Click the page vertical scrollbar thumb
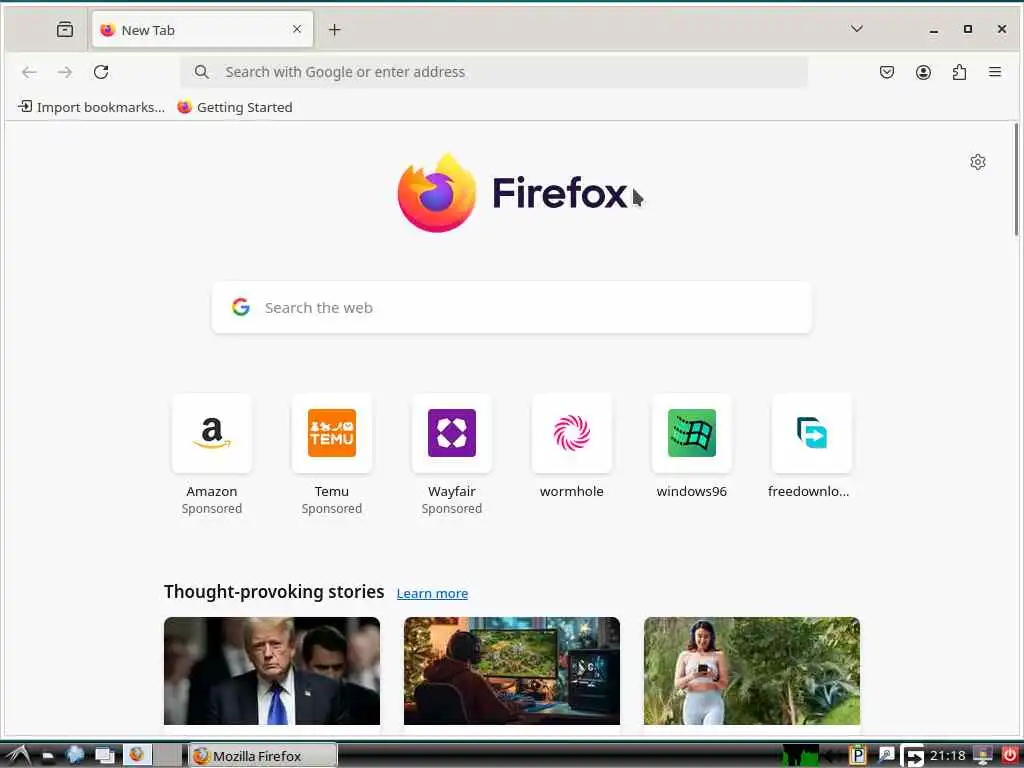 click(1016, 180)
